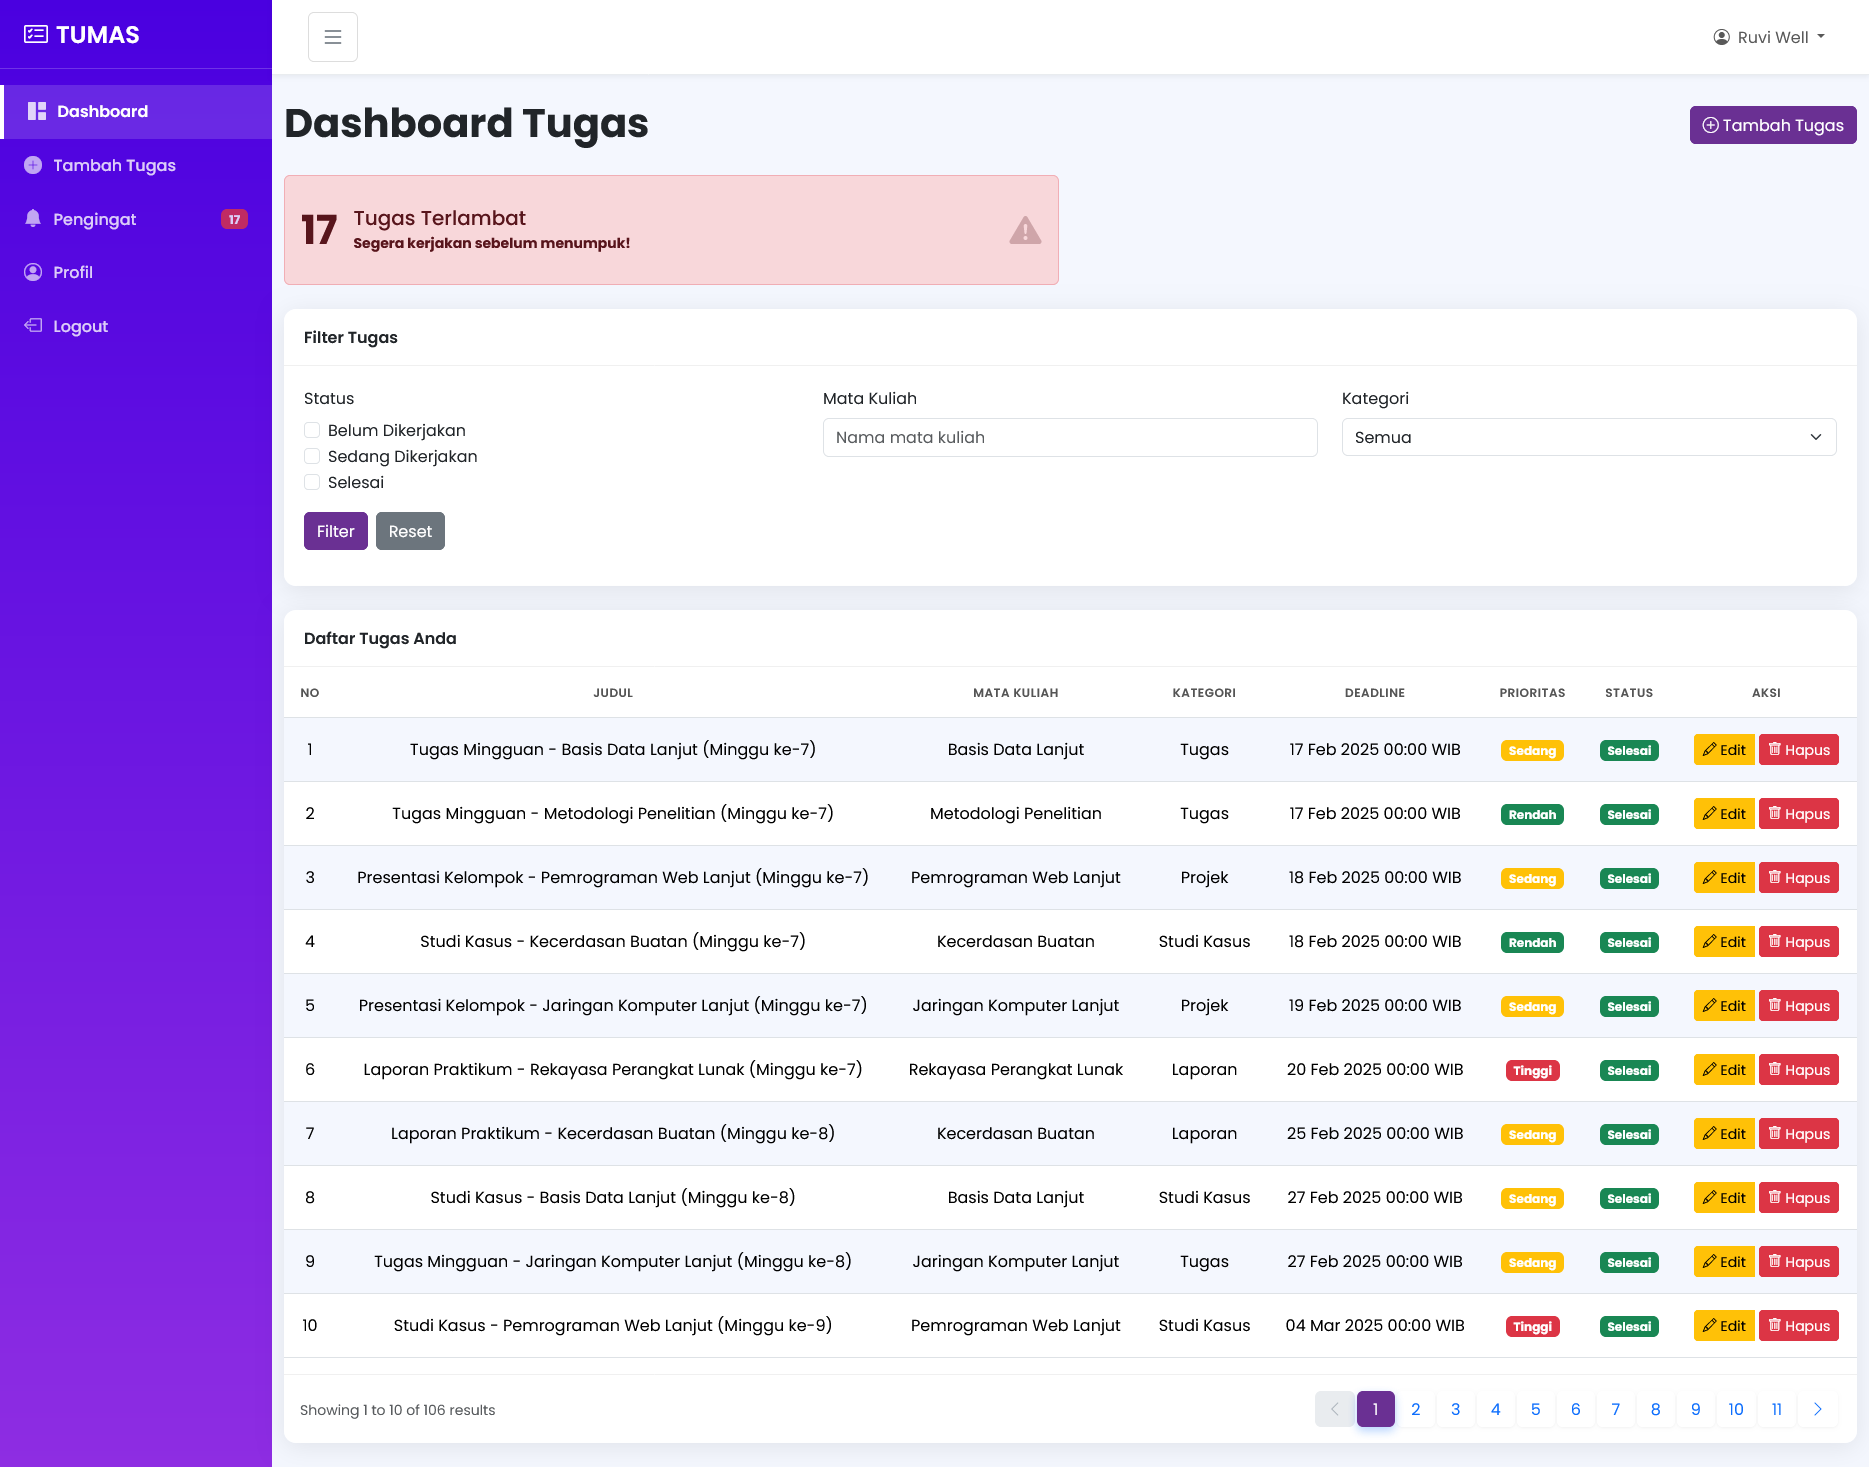The image size is (1869, 1467).
Task: Expand the Ruvi Well user menu
Action: click(1771, 37)
